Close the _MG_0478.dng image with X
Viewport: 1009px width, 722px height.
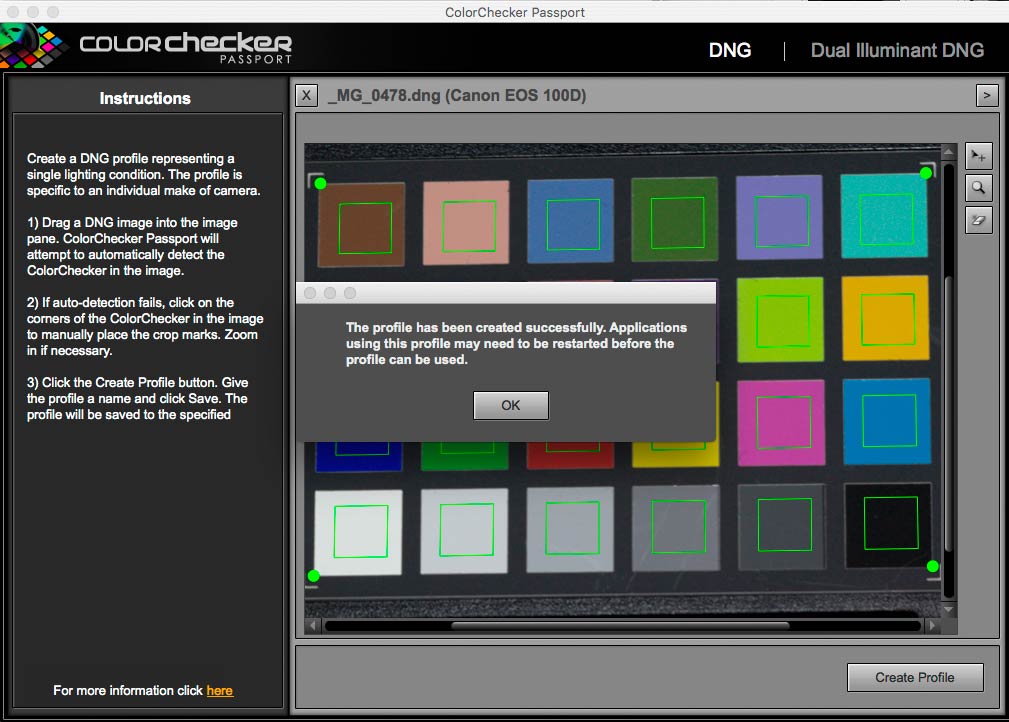tap(306, 96)
